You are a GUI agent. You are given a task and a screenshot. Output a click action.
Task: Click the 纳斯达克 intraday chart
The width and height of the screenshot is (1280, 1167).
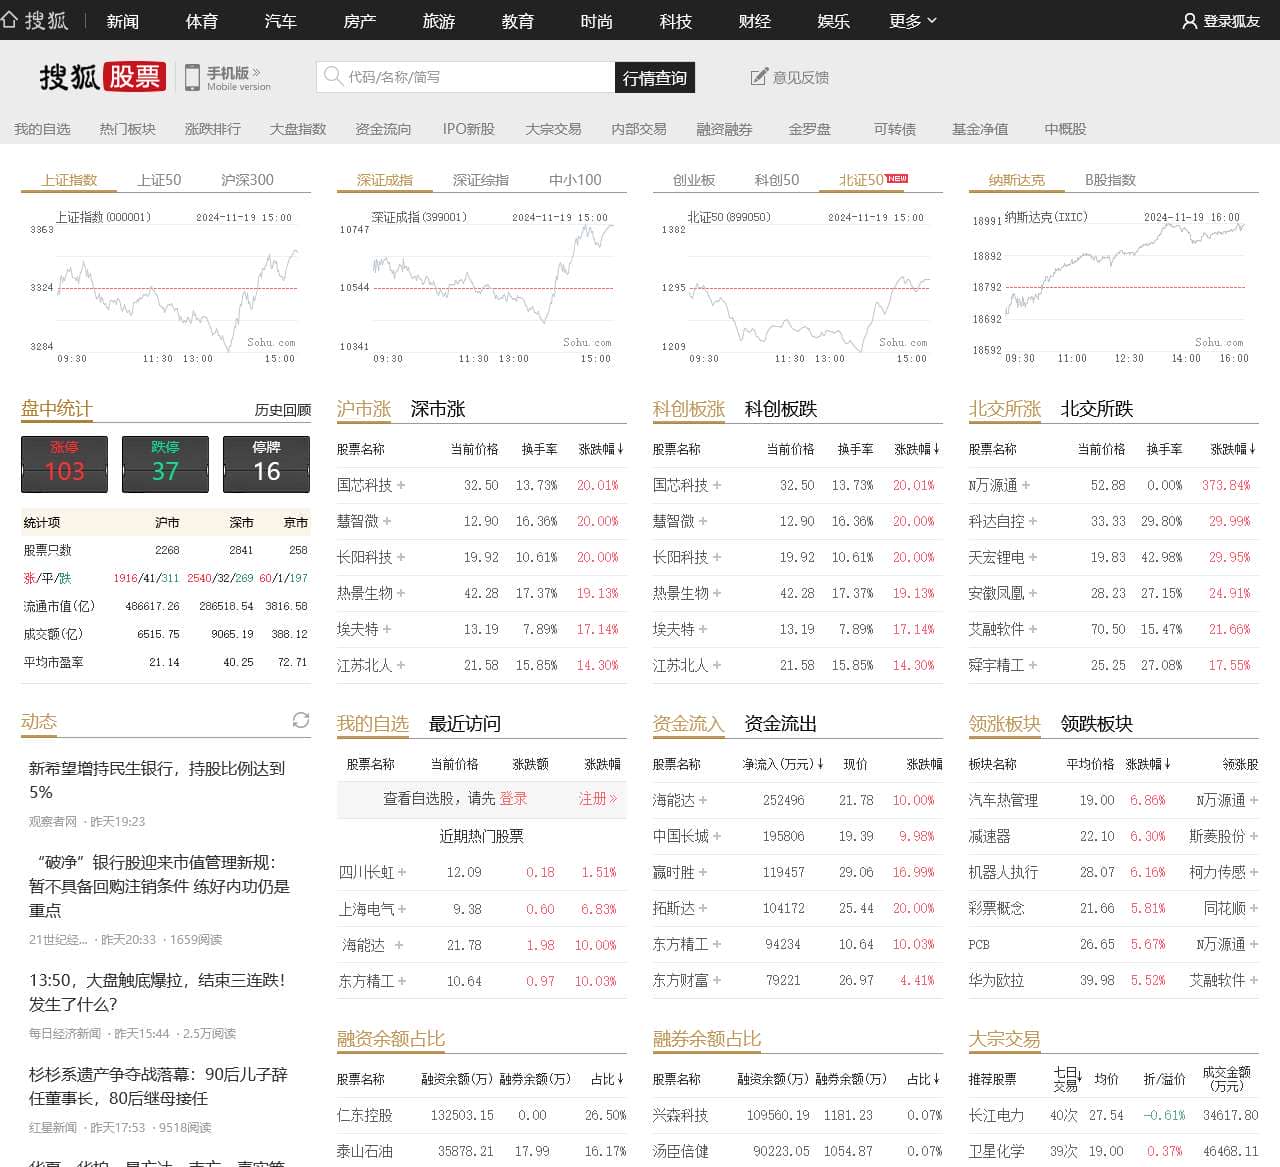click(x=1112, y=287)
